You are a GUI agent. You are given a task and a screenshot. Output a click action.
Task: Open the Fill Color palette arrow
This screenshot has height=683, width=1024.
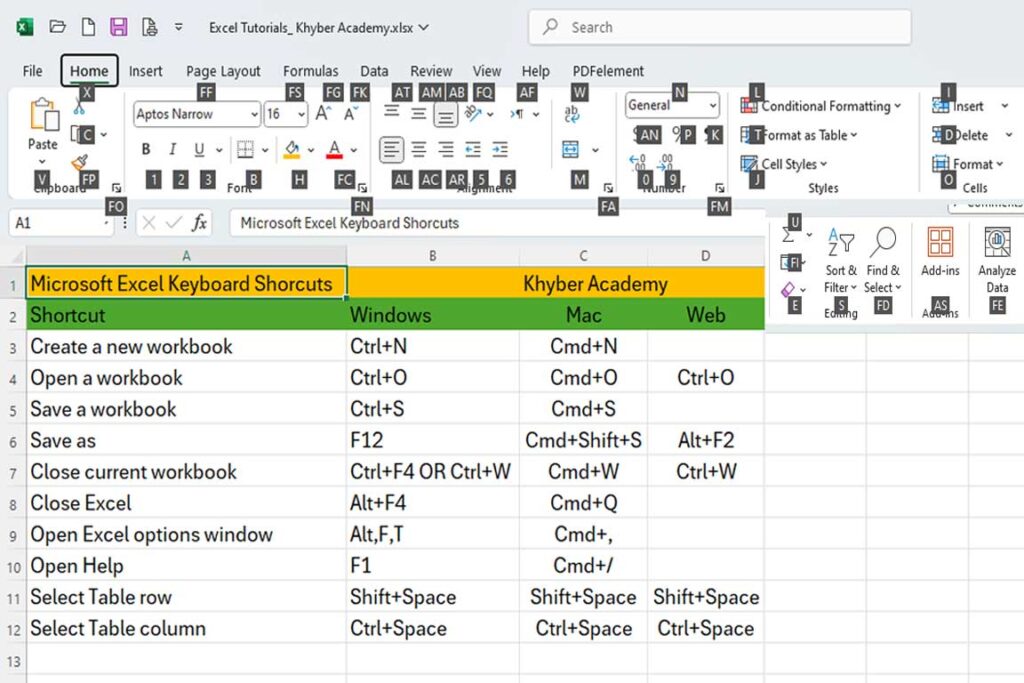pyautogui.click(x=312, y=150)
